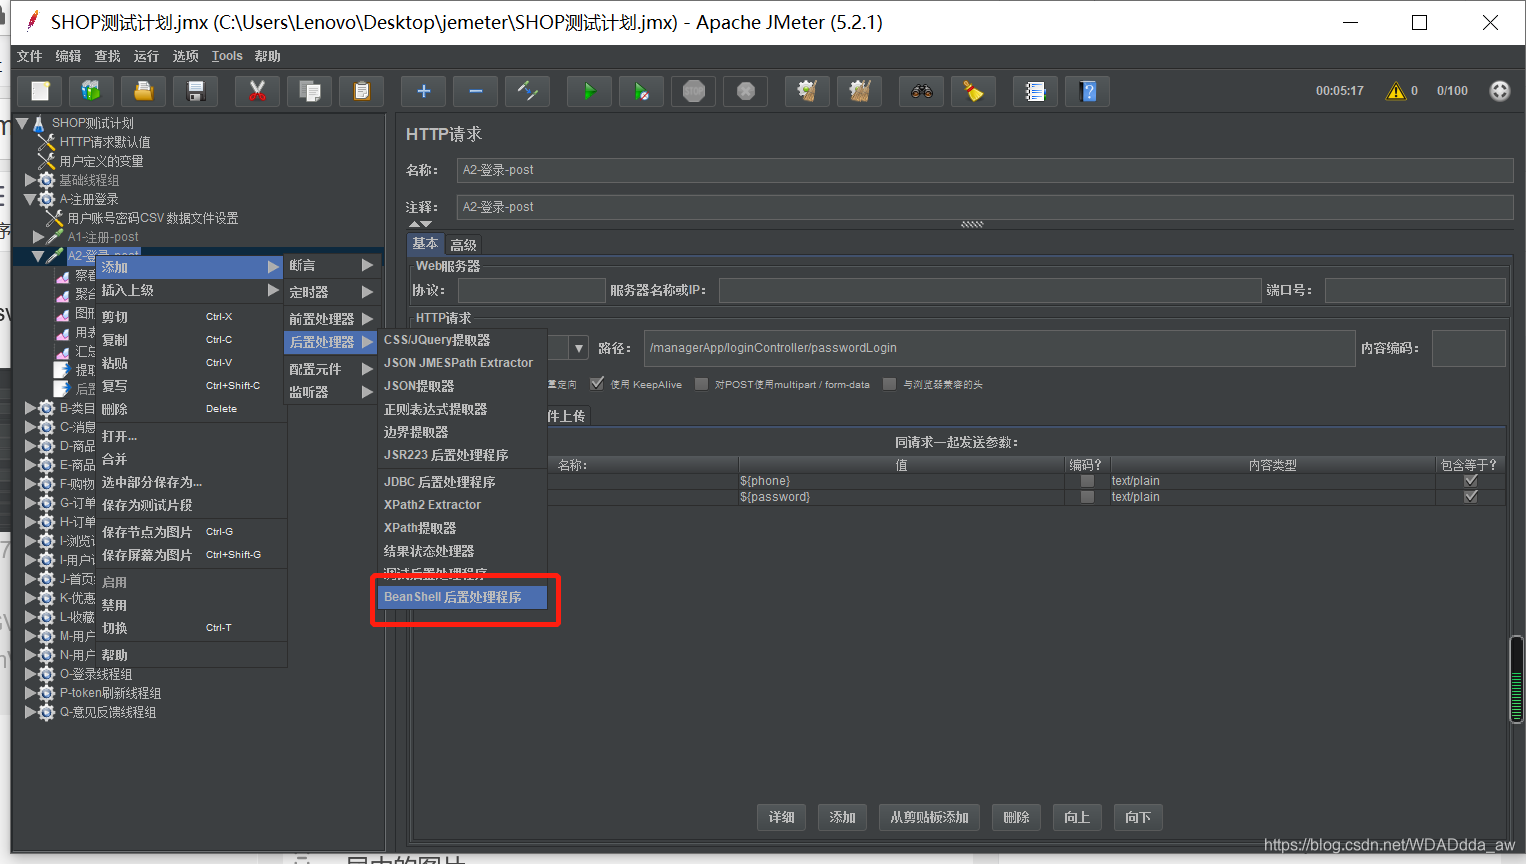Click the Cut scissors icon
The width and height of the screenshot is (1526, 864).
pos(257,91)
